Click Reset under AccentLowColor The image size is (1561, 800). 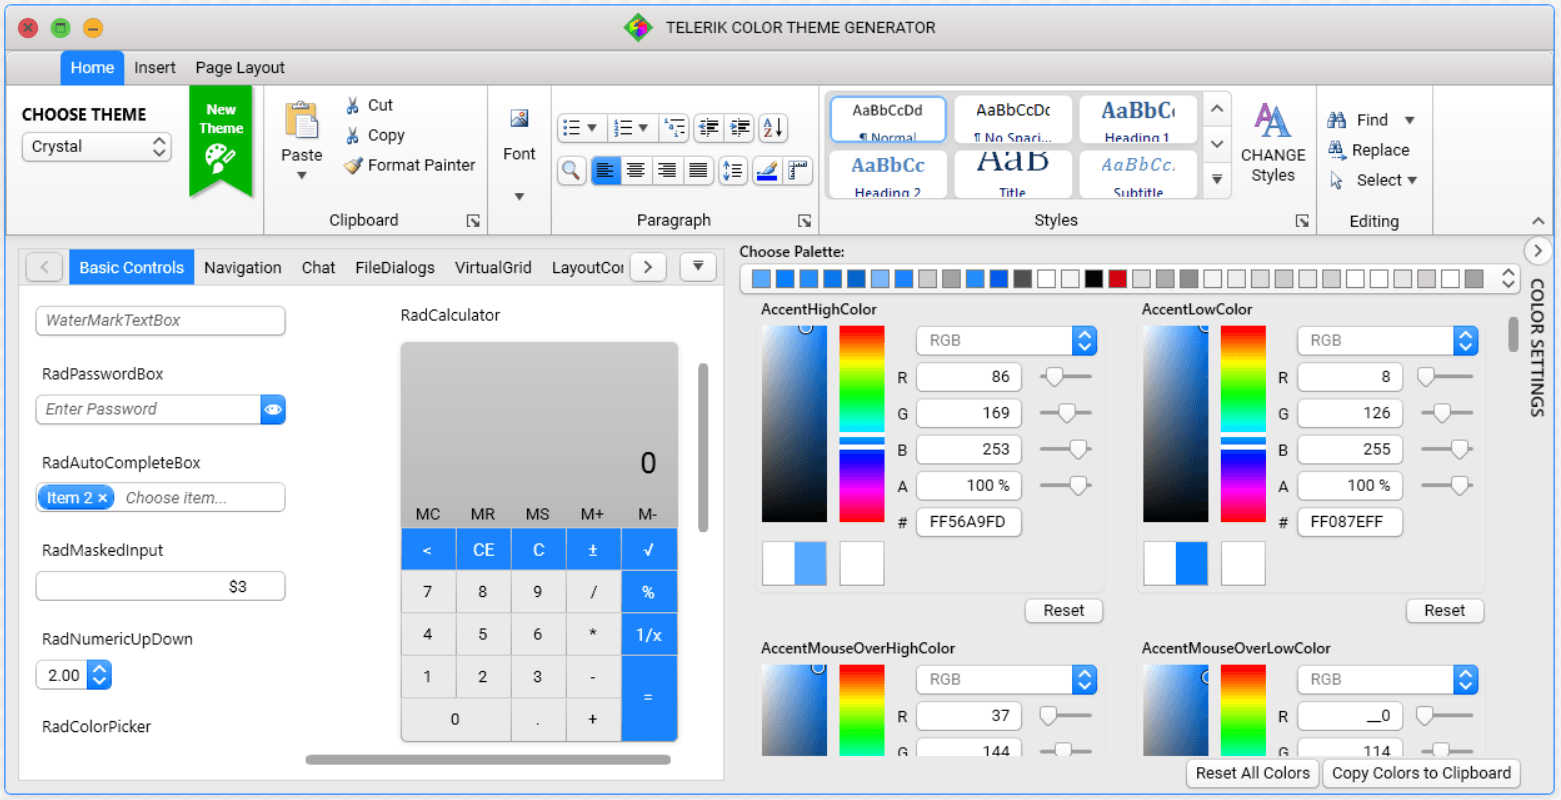click(1445, 611)
